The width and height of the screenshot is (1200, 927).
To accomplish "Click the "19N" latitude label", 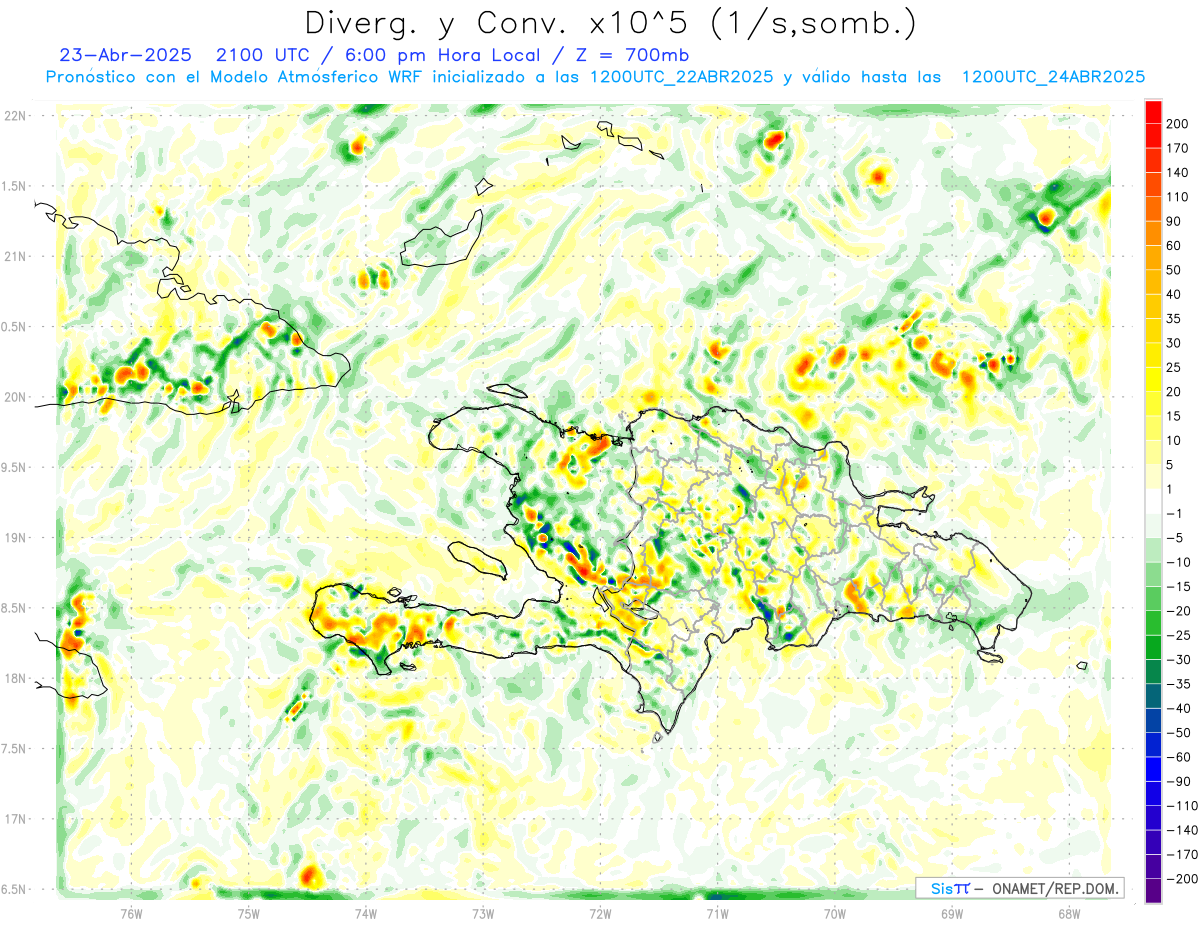I will pos(15,538).
